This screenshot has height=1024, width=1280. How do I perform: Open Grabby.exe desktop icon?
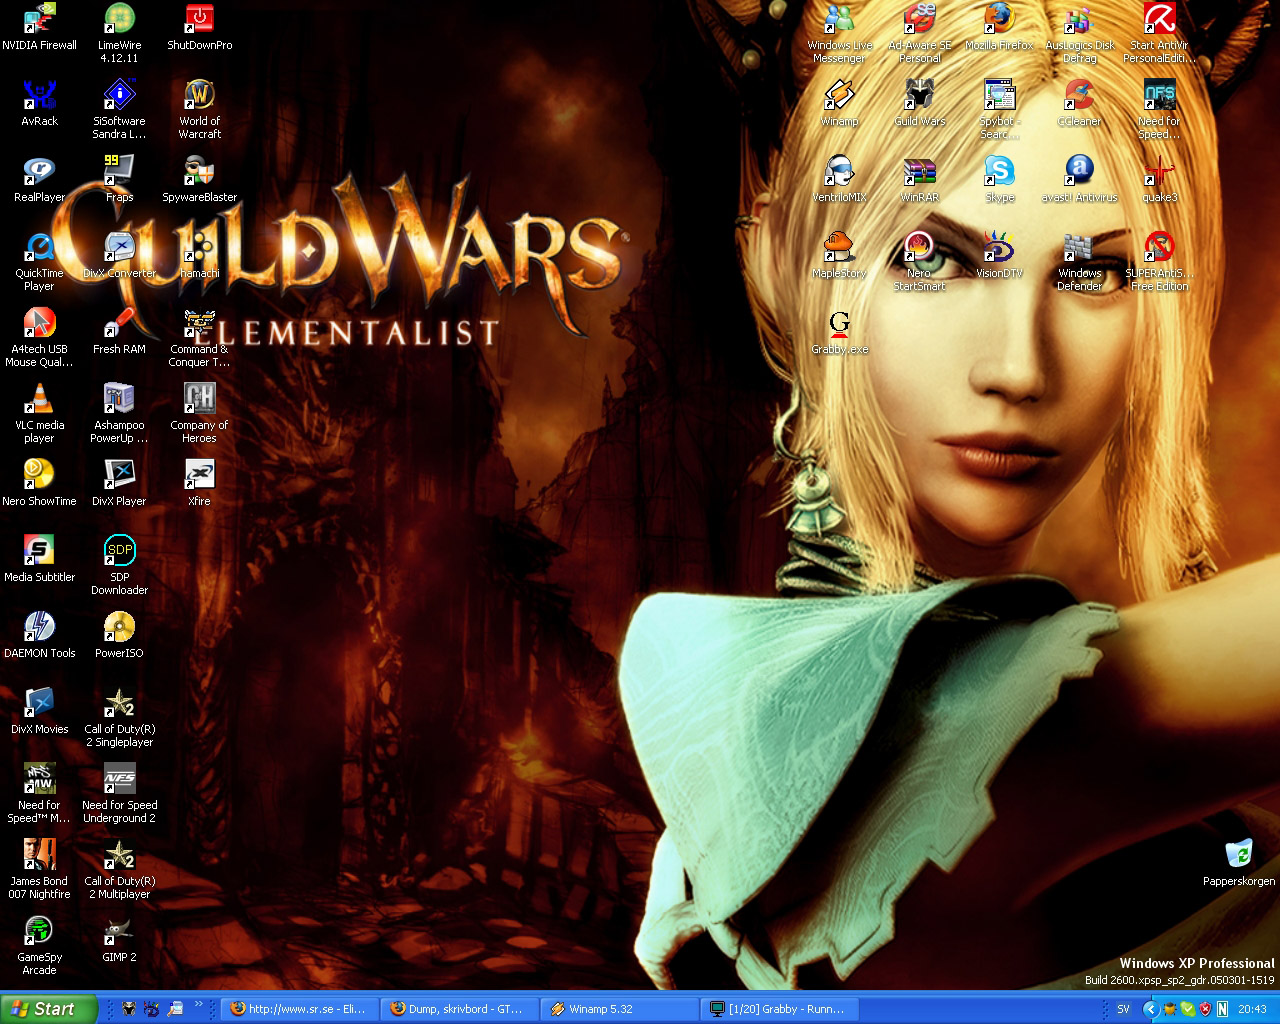839,332
